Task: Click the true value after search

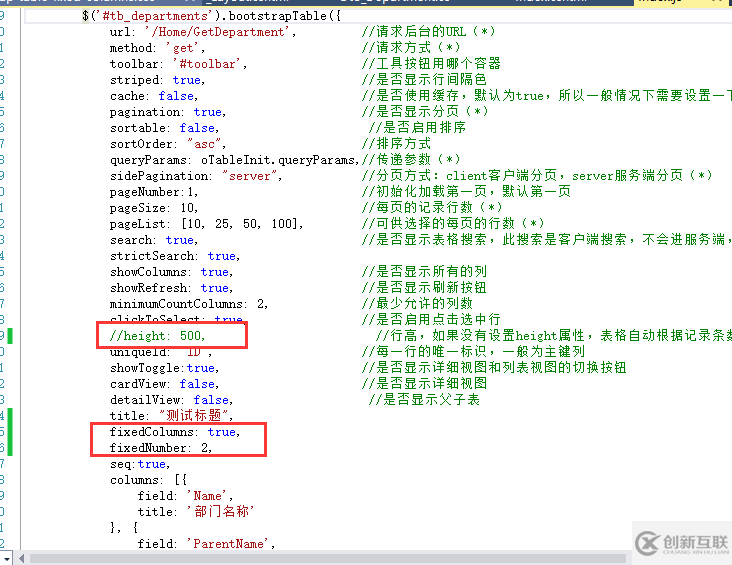Action: tap(179, 240)
